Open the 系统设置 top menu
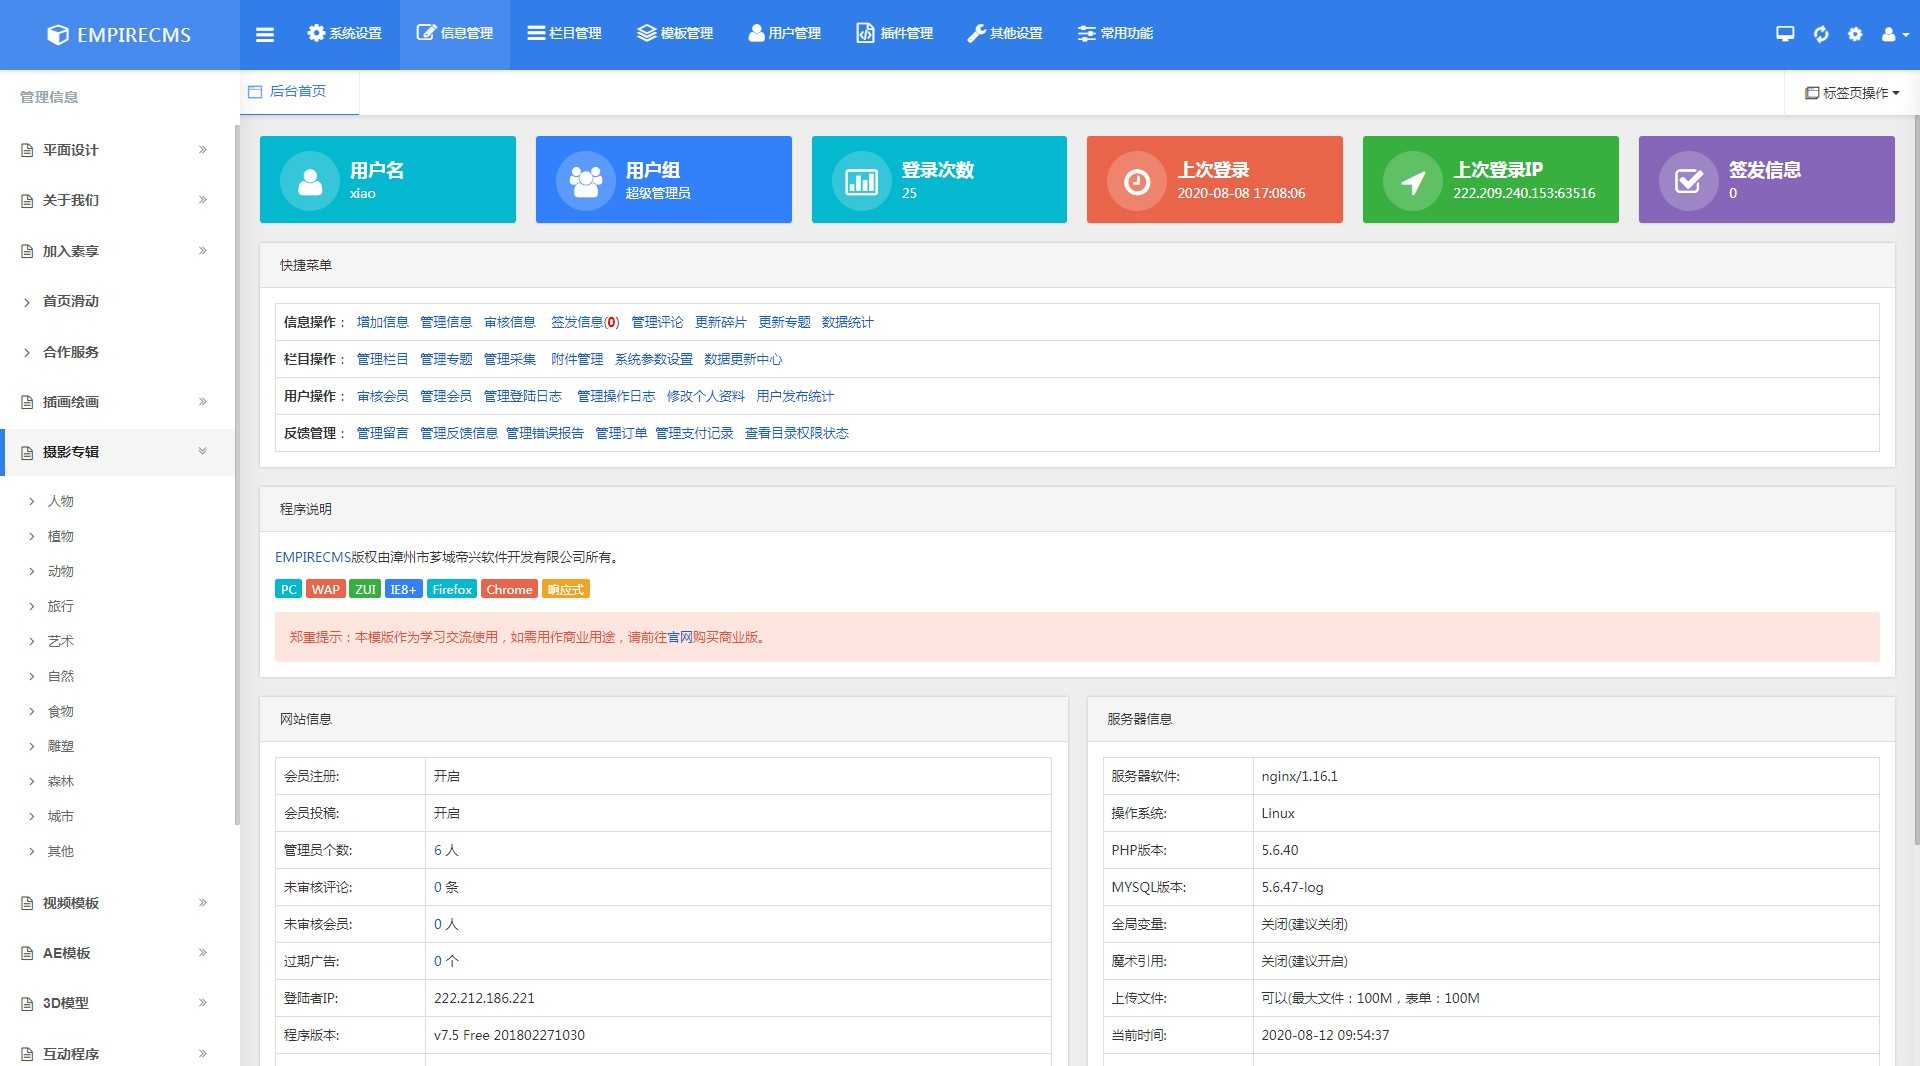The width and height of the screenshot is (1920, 1066). pyautogui.click(x=344, y=34)
